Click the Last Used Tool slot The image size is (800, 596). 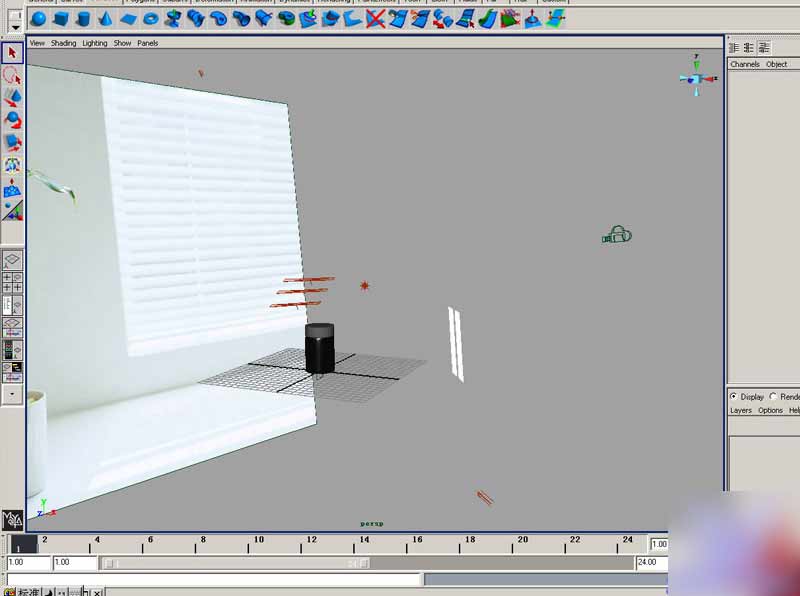pyautogui.click(x=12, y=210)
